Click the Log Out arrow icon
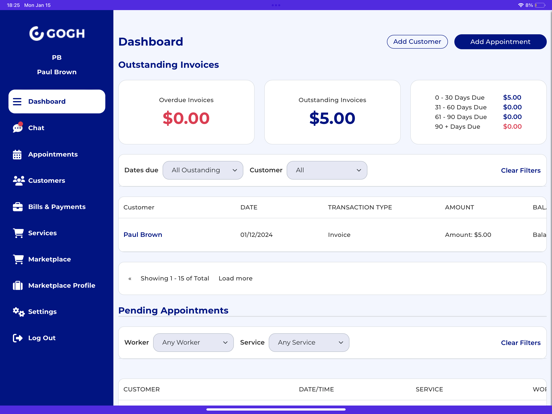552x414 pixels. click(18, 338)
